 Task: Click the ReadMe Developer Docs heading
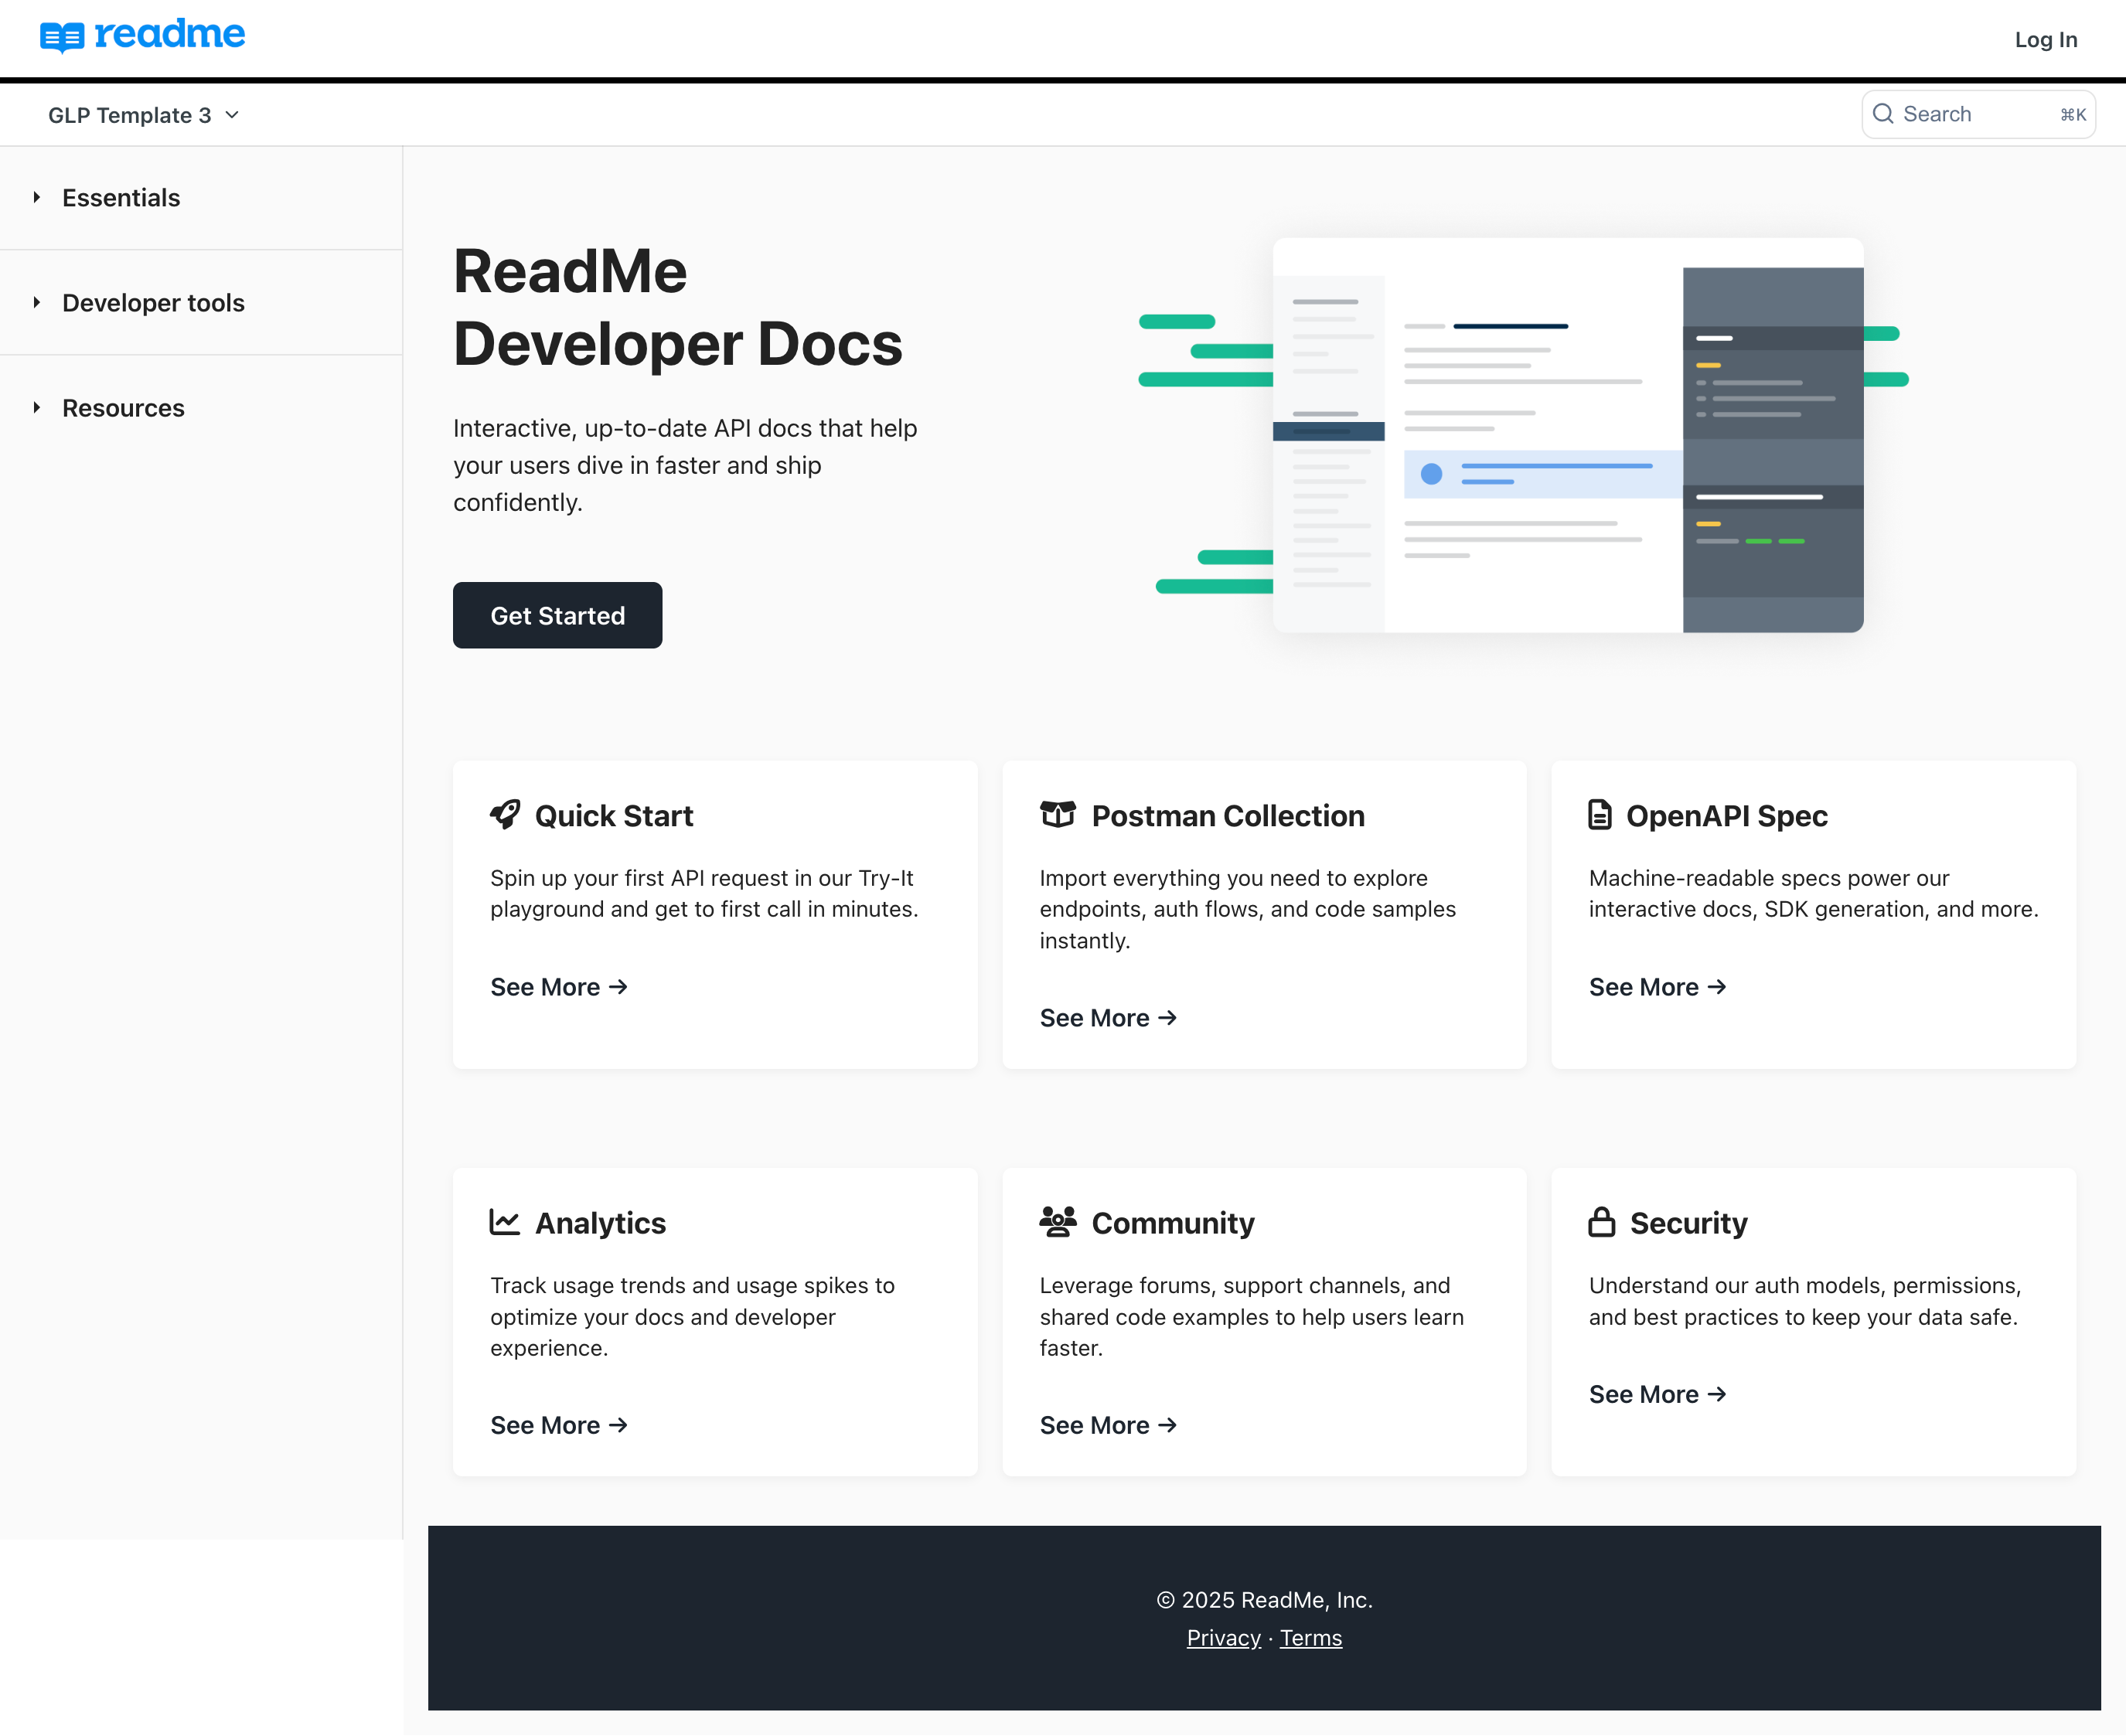point(678,307)
